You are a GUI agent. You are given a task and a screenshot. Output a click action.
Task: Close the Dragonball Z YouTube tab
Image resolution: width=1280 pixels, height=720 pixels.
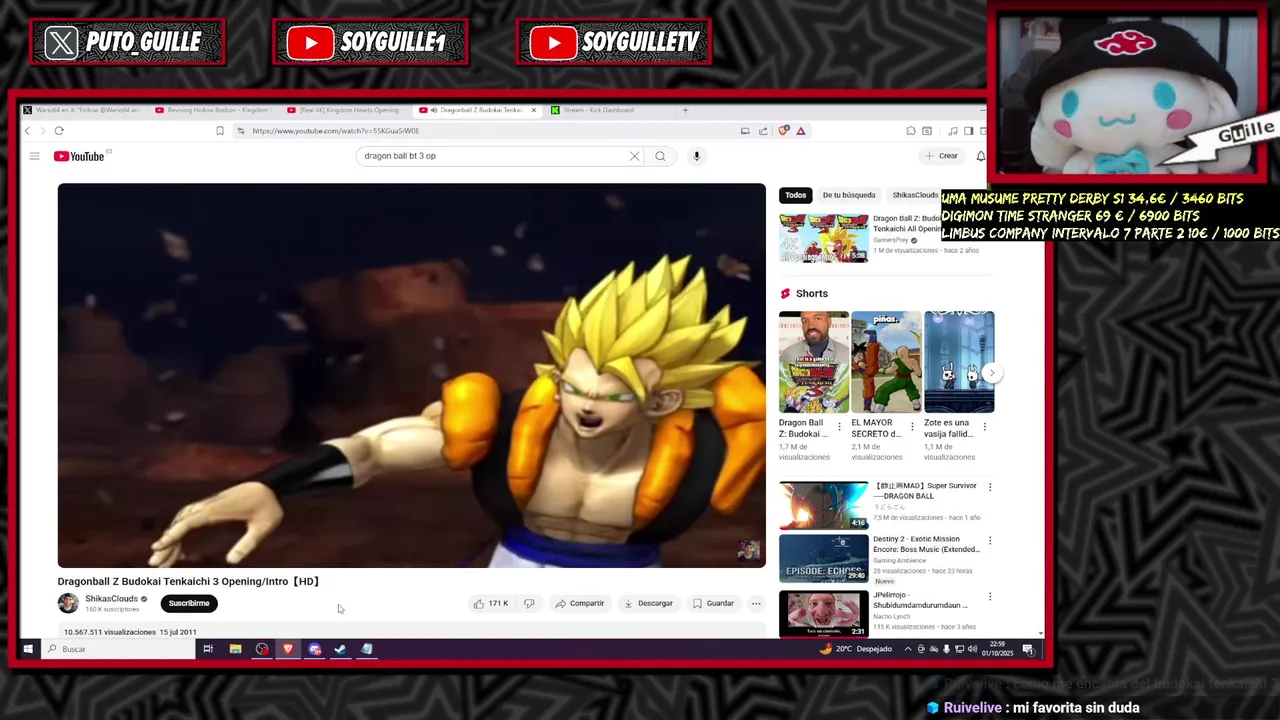(x=533, y=110)
